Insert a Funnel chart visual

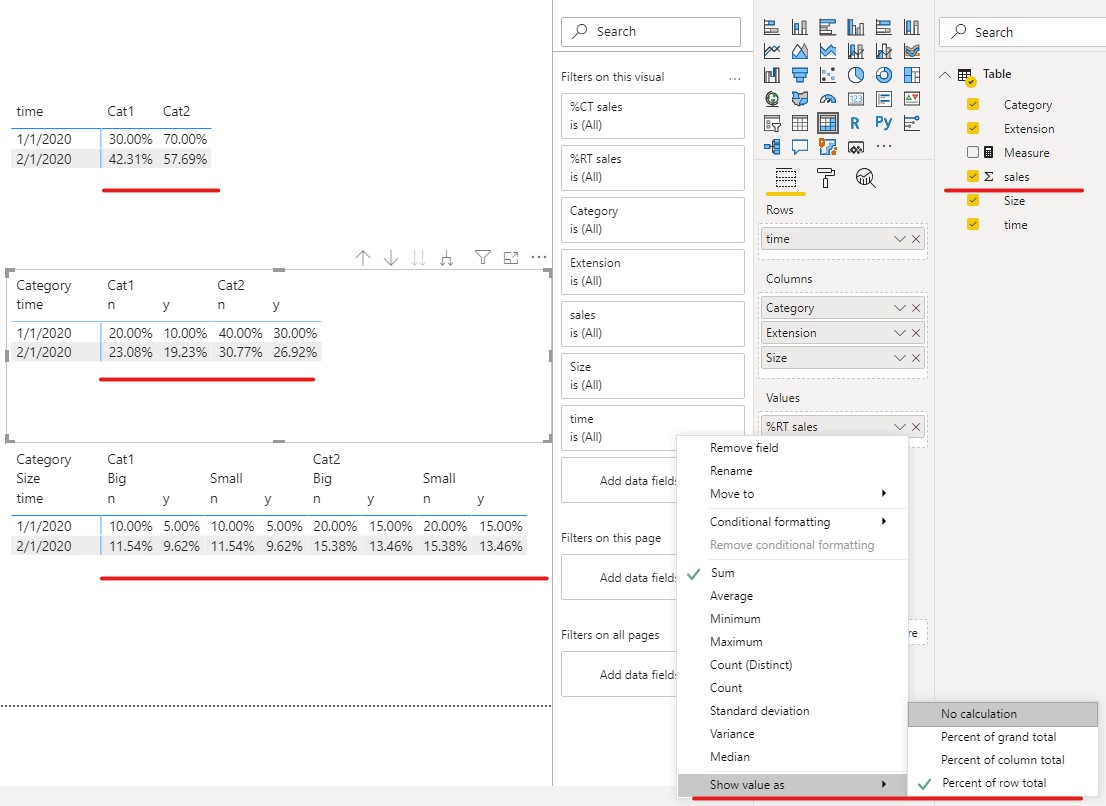coord(800,75)
